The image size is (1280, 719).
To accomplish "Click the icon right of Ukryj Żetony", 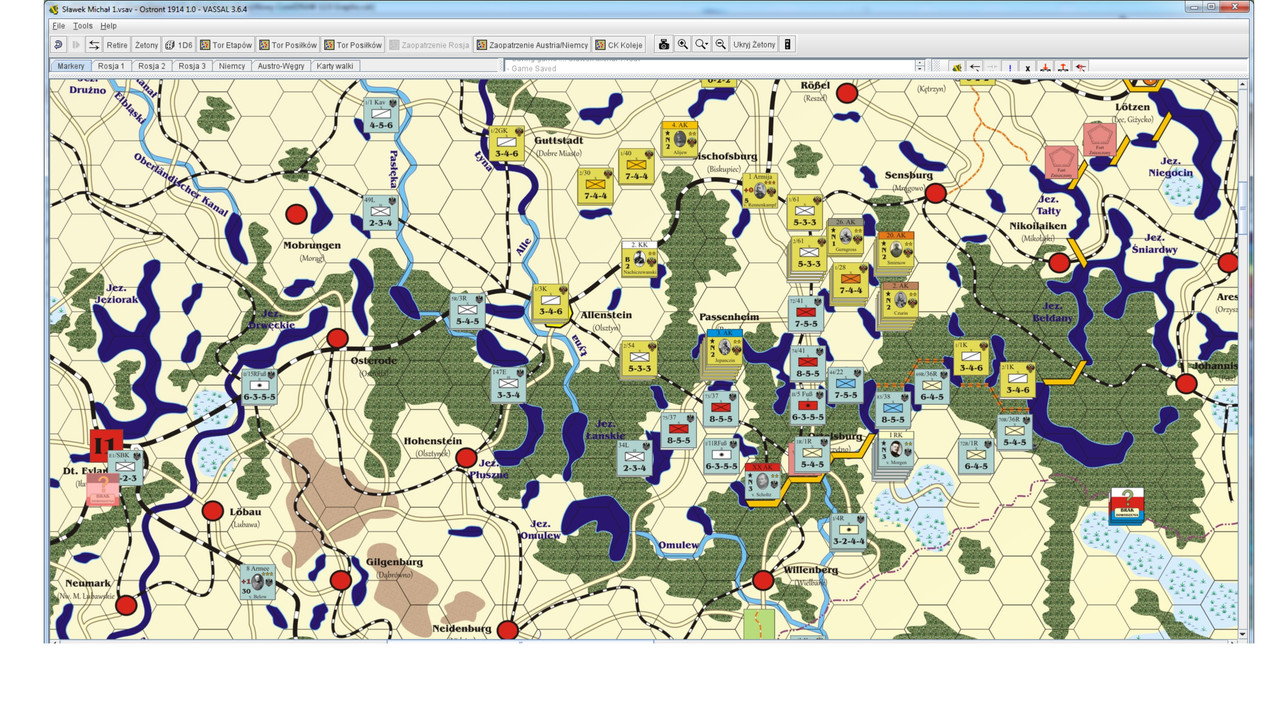I will click(x=787, y=45).
